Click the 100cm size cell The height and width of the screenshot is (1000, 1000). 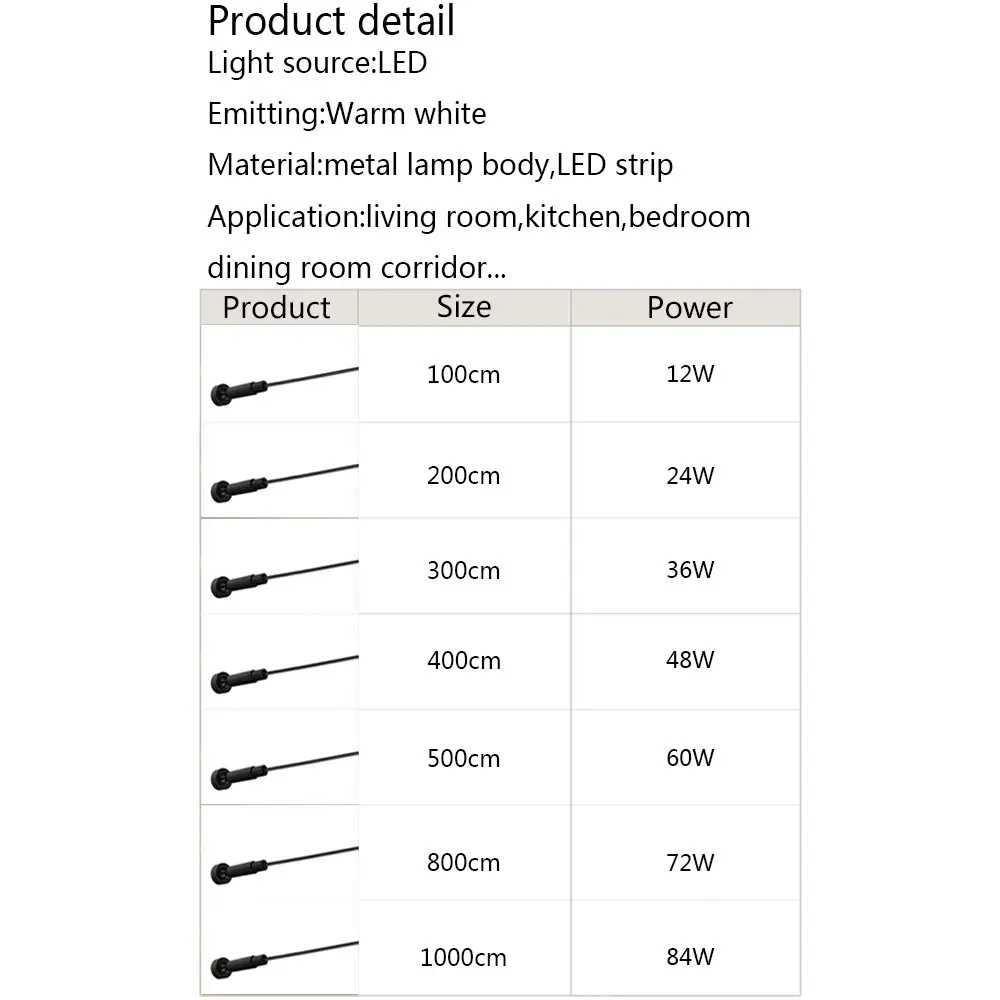pyautogui.click(x=463, y=375)
